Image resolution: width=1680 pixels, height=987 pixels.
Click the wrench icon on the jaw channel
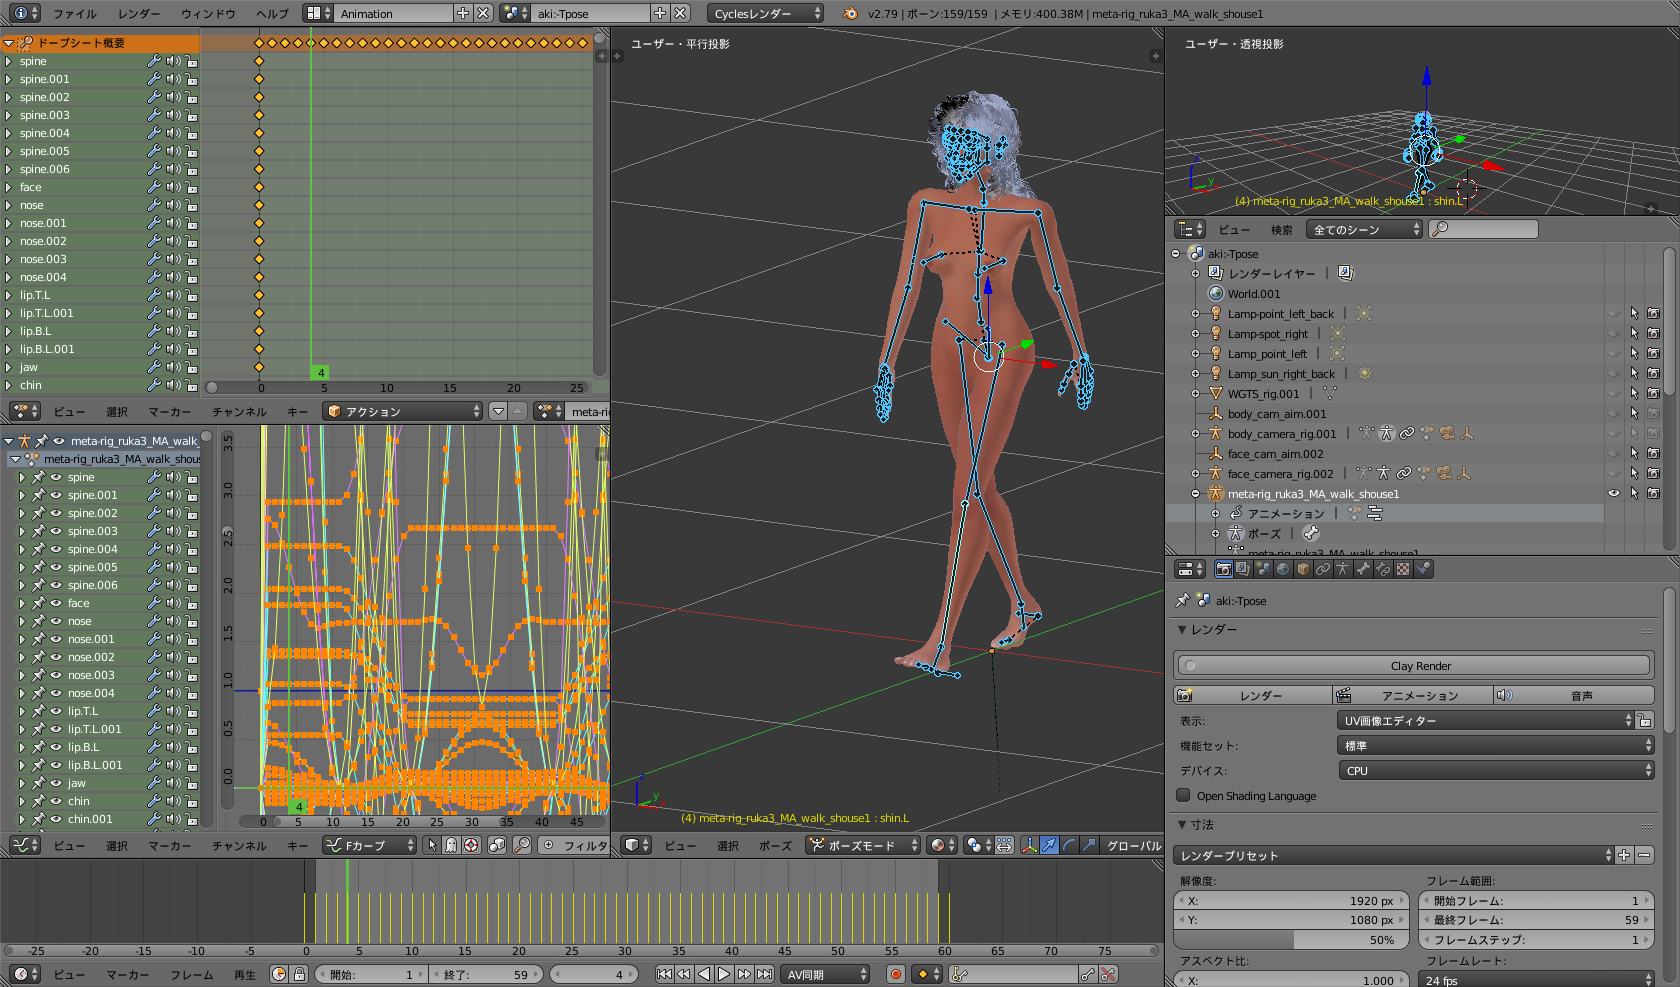[x=154, y=367]
